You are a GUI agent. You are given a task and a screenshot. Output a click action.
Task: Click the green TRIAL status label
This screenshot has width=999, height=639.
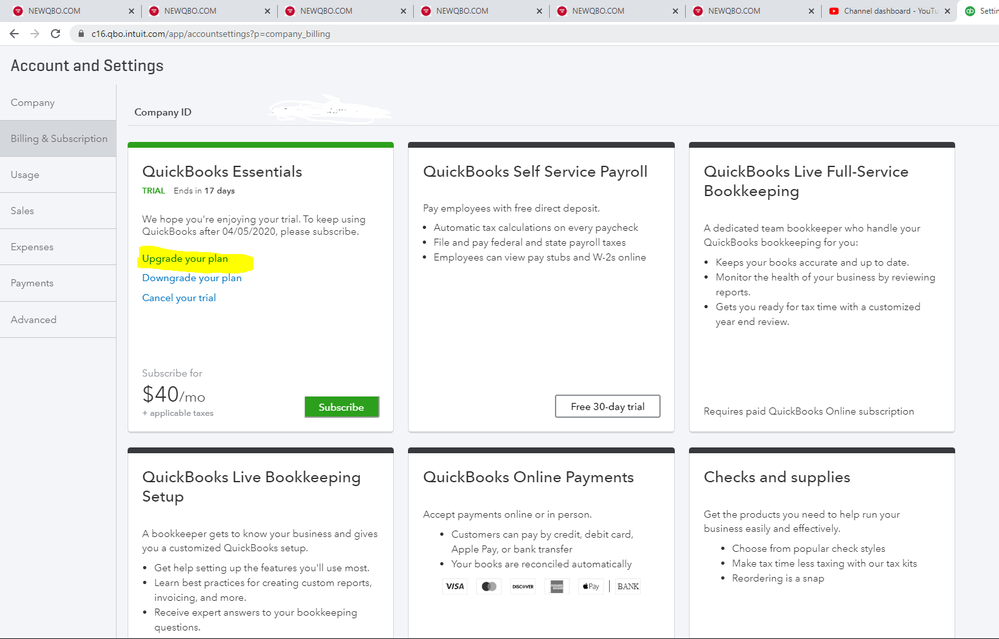pos(154,190)
